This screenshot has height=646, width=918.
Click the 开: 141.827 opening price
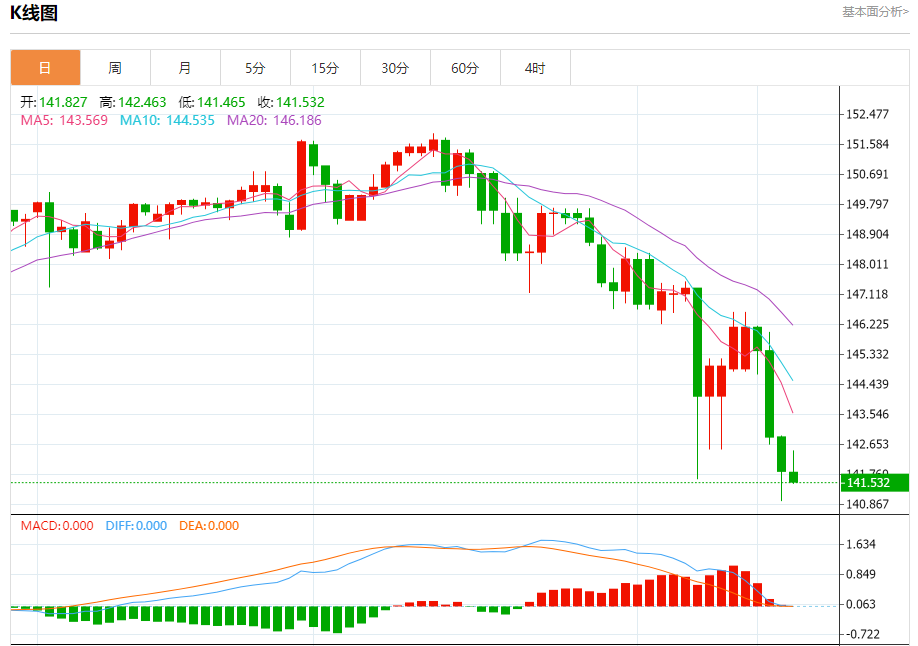(54, 102)
